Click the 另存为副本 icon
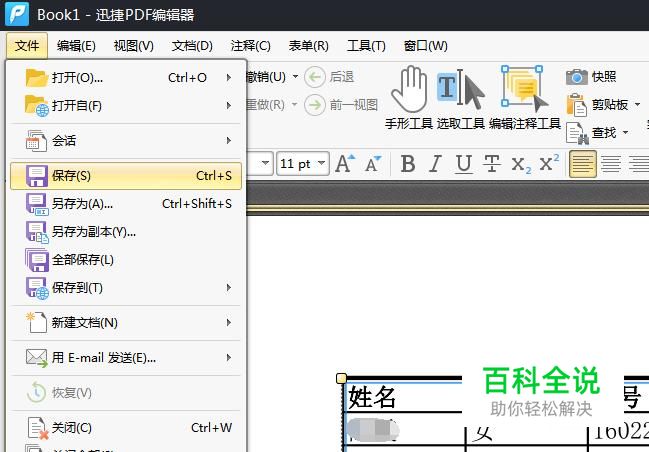This screenshot has width=649, height=452. point(37,232)
